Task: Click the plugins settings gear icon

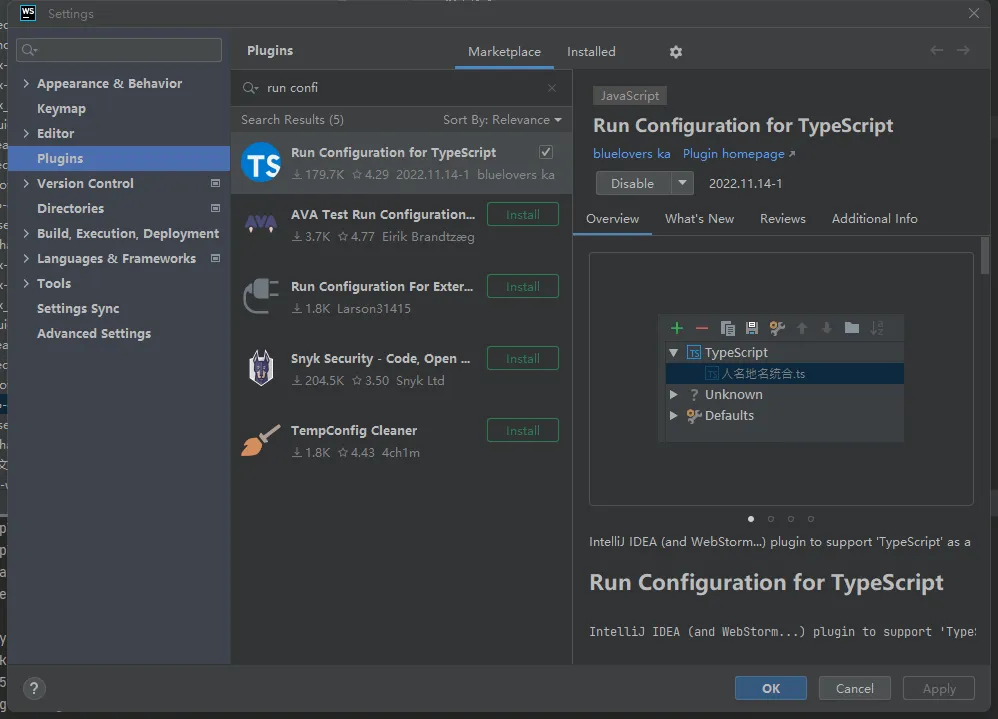Action: [676, 52]
